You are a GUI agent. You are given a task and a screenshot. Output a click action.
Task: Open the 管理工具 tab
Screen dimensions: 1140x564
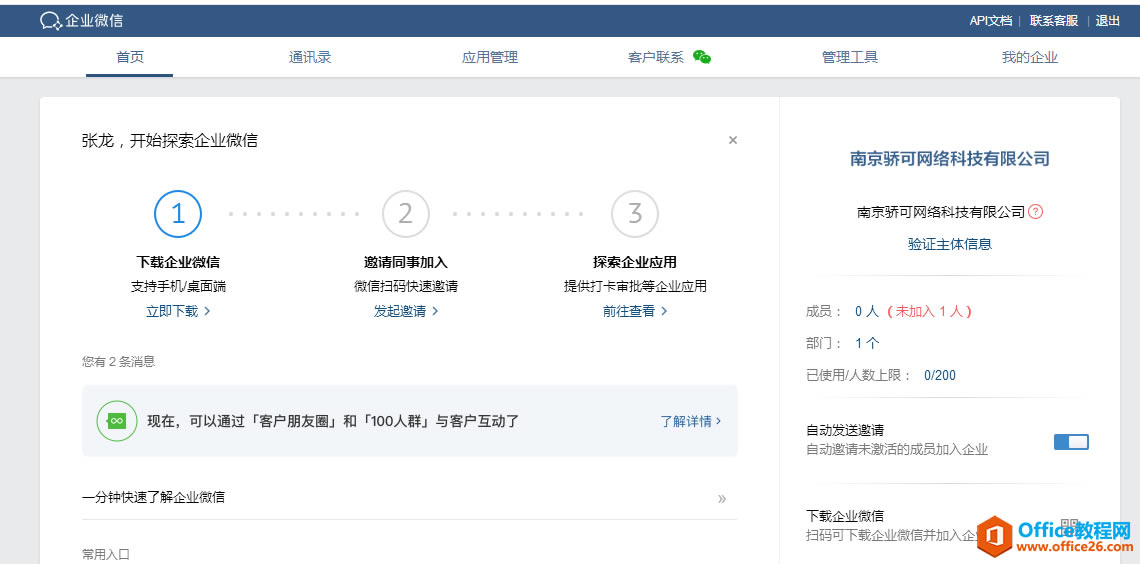(x=850, y=57)
